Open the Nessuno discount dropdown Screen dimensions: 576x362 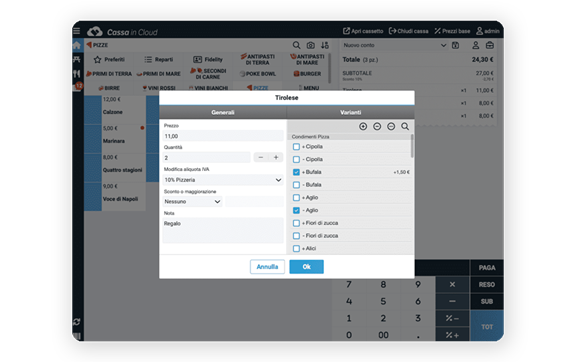(x=192, y=201)
